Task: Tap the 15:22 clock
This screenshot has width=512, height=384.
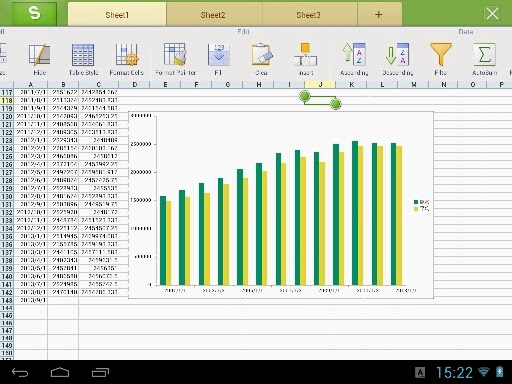Action: [x=454, y=372]
